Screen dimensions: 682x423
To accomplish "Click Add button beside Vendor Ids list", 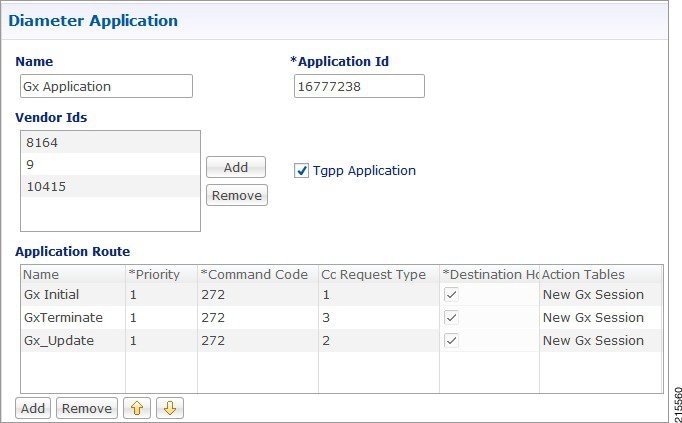I will [x=236, y=167].
